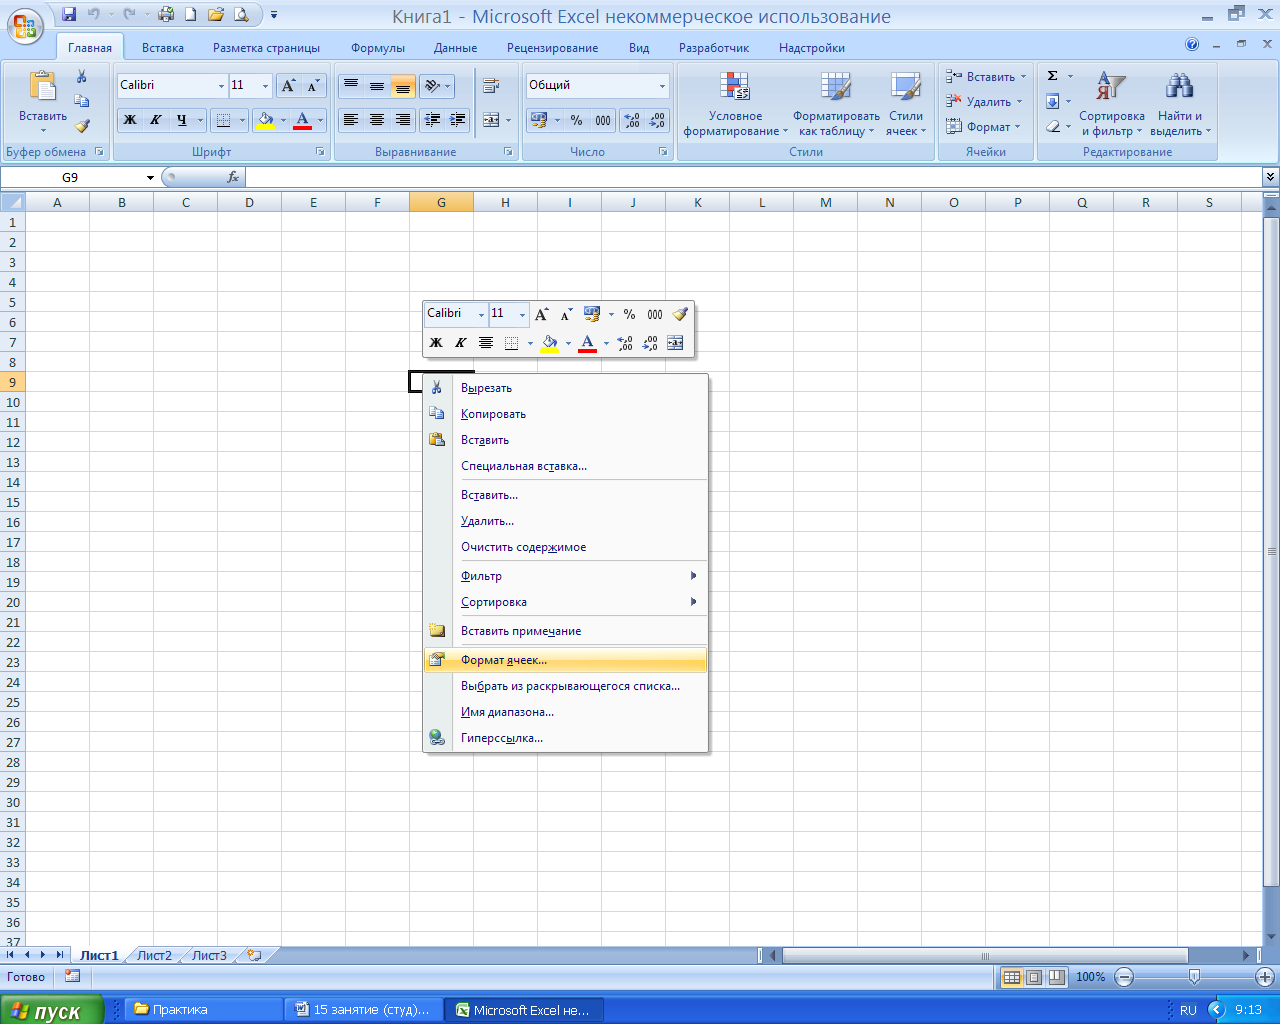Click the ribbon Copy icon

82,101
